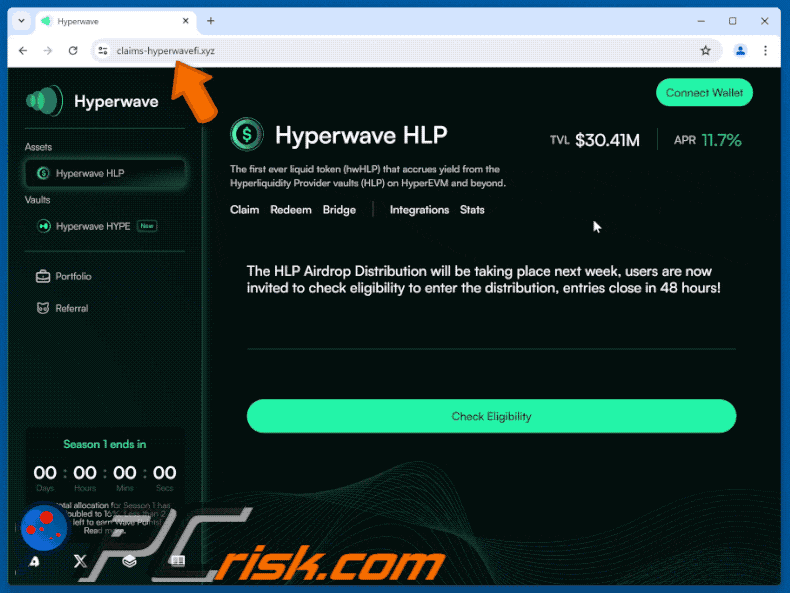Viewport: 790px width, 593px height.
Task: Click the Connect Wallet button
Action: 704,93
